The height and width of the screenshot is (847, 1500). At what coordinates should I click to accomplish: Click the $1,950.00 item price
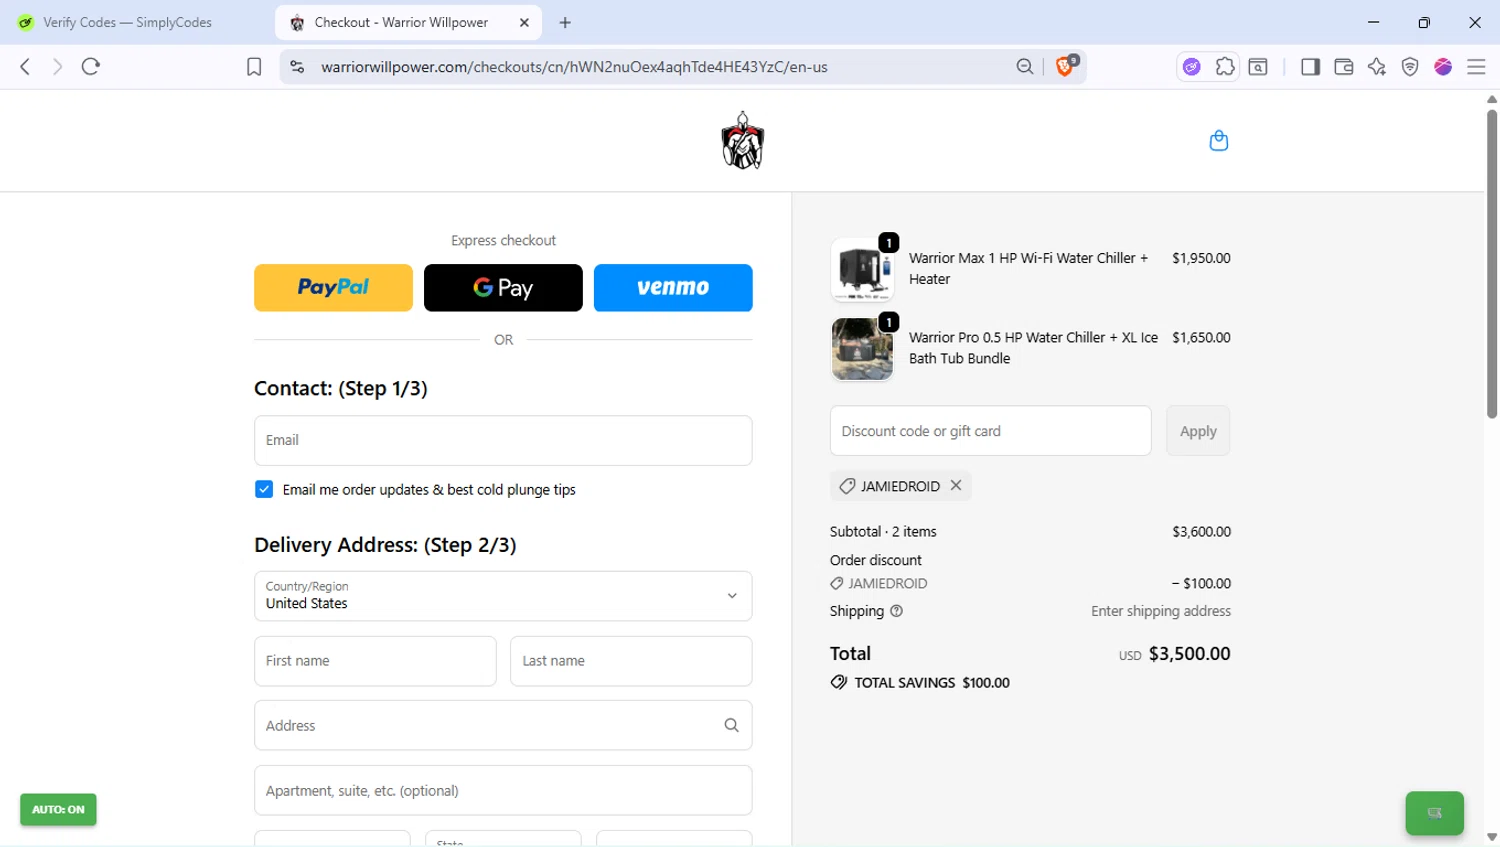[x=1201, y=258]
